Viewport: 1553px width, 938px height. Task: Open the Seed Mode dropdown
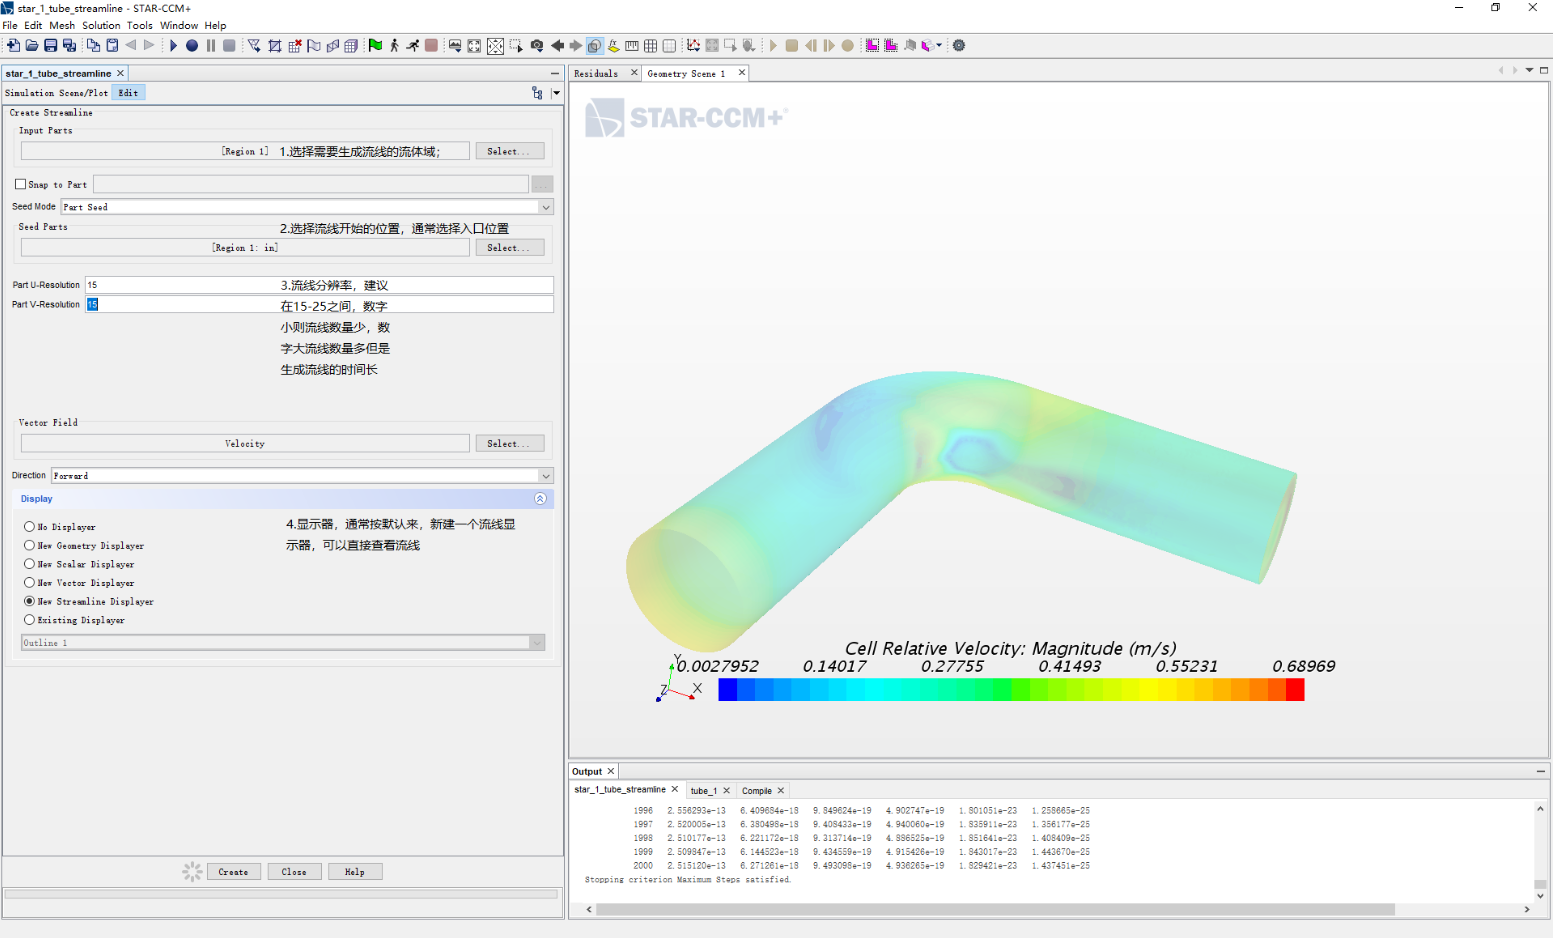pyautogui.click(x=545, y=207)
